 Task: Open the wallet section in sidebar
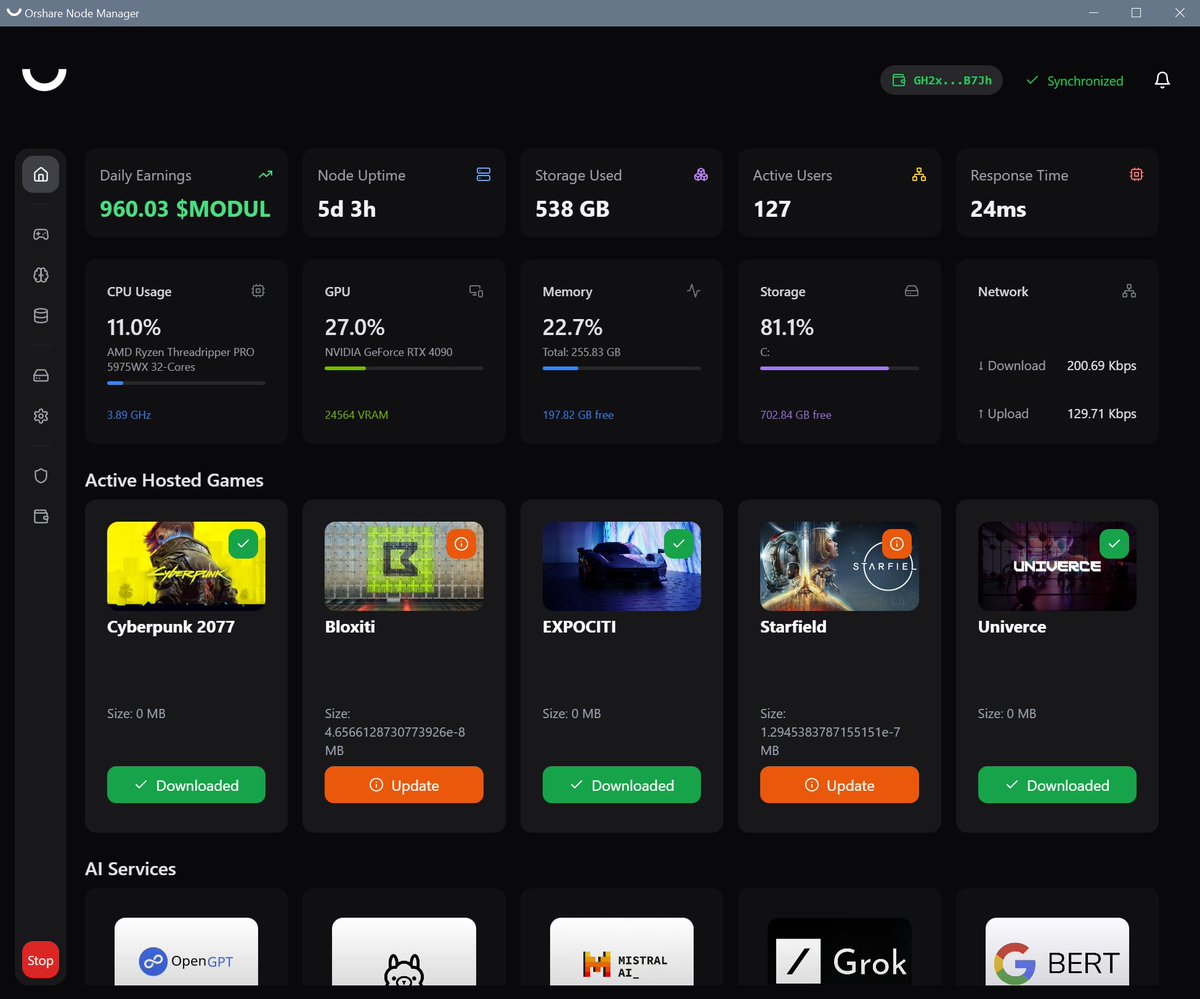[x=41, y=517]
